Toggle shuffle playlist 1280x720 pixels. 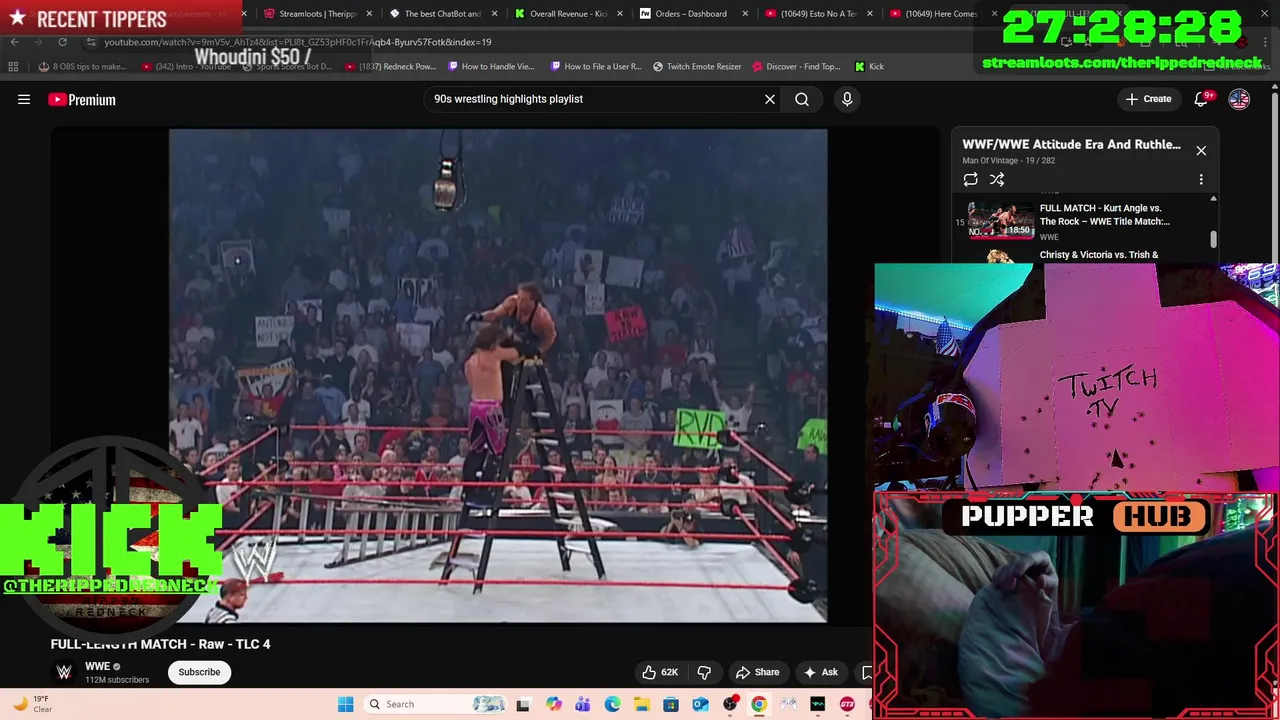point(997,179)
